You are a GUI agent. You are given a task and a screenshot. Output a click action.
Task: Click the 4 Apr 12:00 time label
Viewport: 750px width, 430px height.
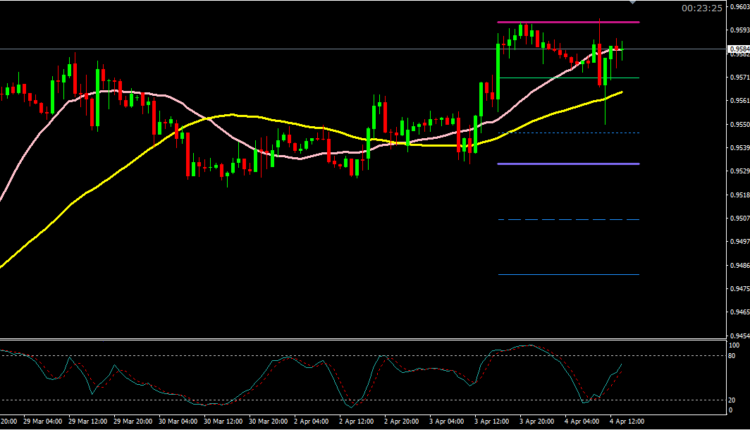pos(626,423)
